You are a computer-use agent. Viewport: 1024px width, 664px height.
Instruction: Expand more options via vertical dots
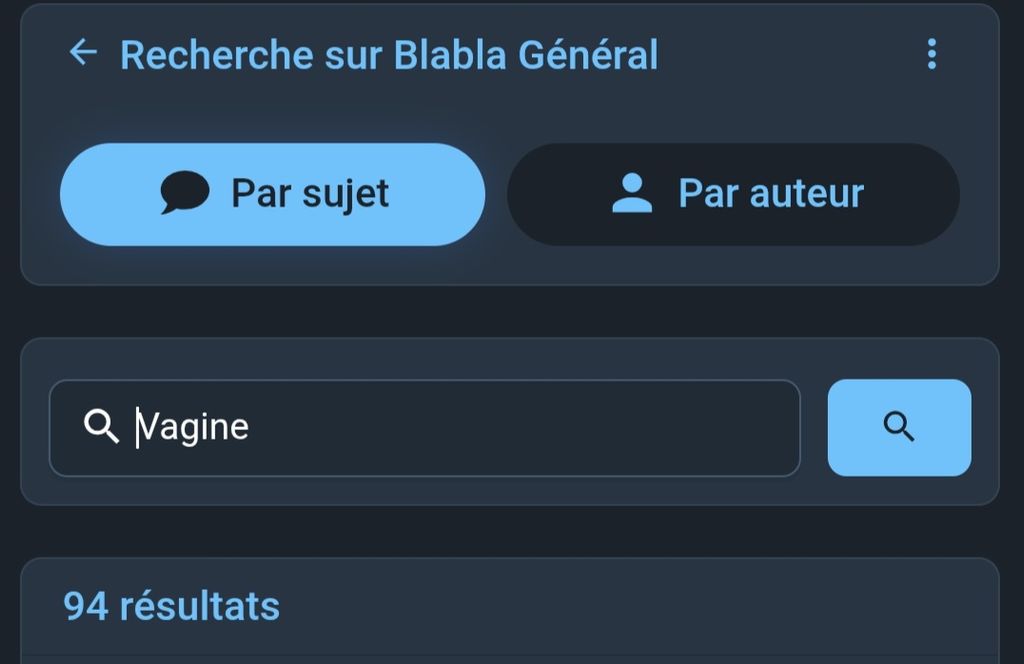coord(931,54)
